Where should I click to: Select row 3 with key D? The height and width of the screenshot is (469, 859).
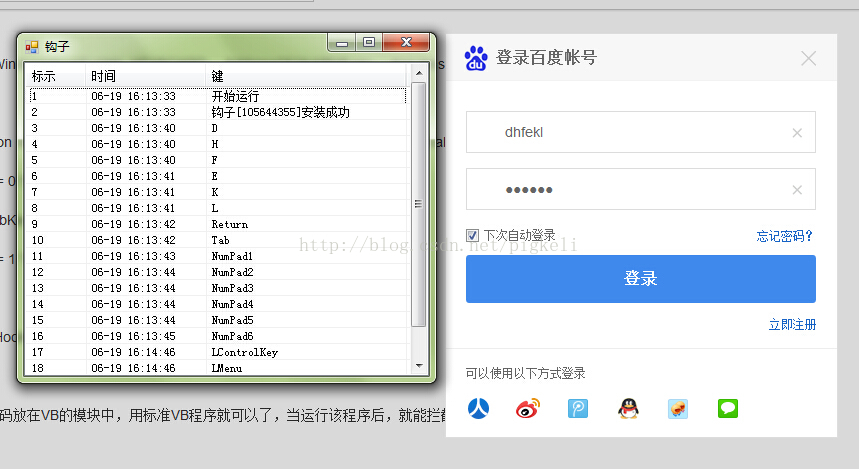tap(217, 128)
